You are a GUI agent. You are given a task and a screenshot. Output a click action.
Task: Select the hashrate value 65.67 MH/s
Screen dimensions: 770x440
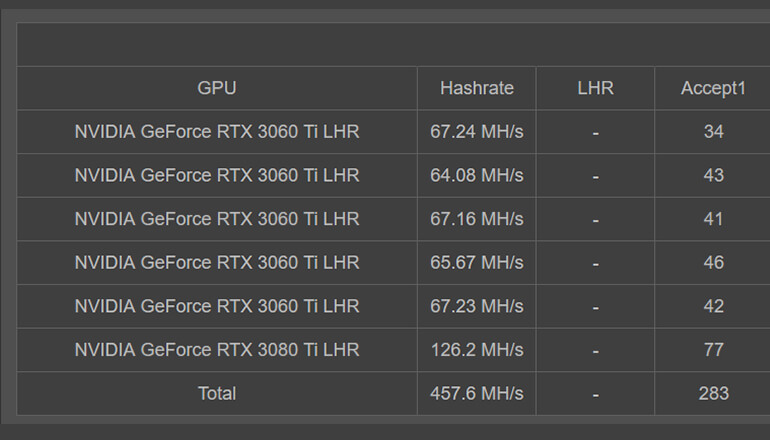click(477, 263)
